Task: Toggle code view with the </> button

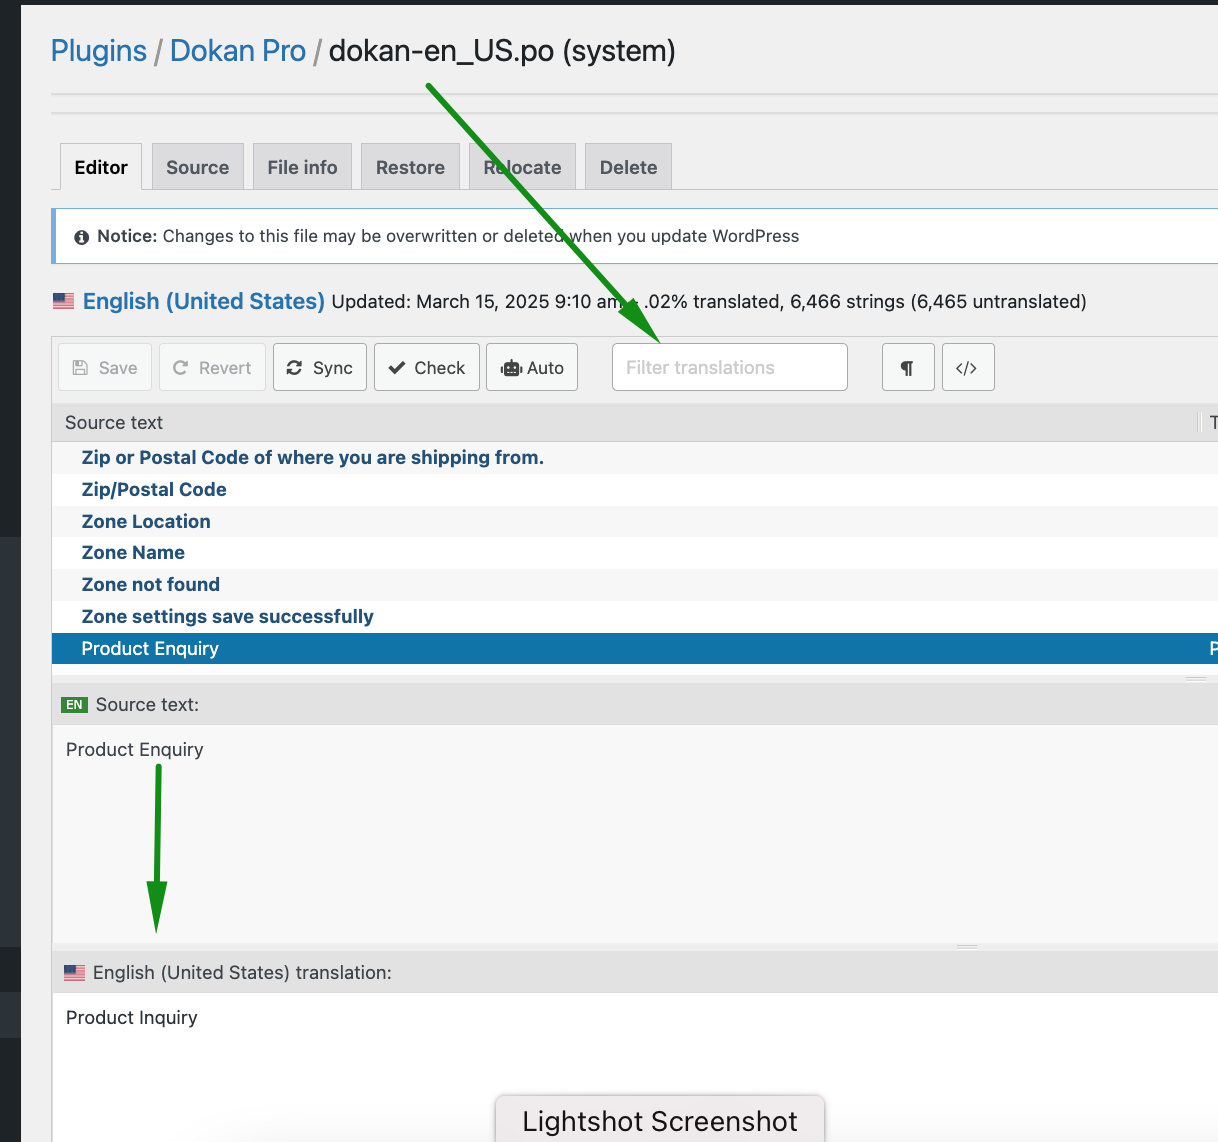Action: (x=968, y=367)
